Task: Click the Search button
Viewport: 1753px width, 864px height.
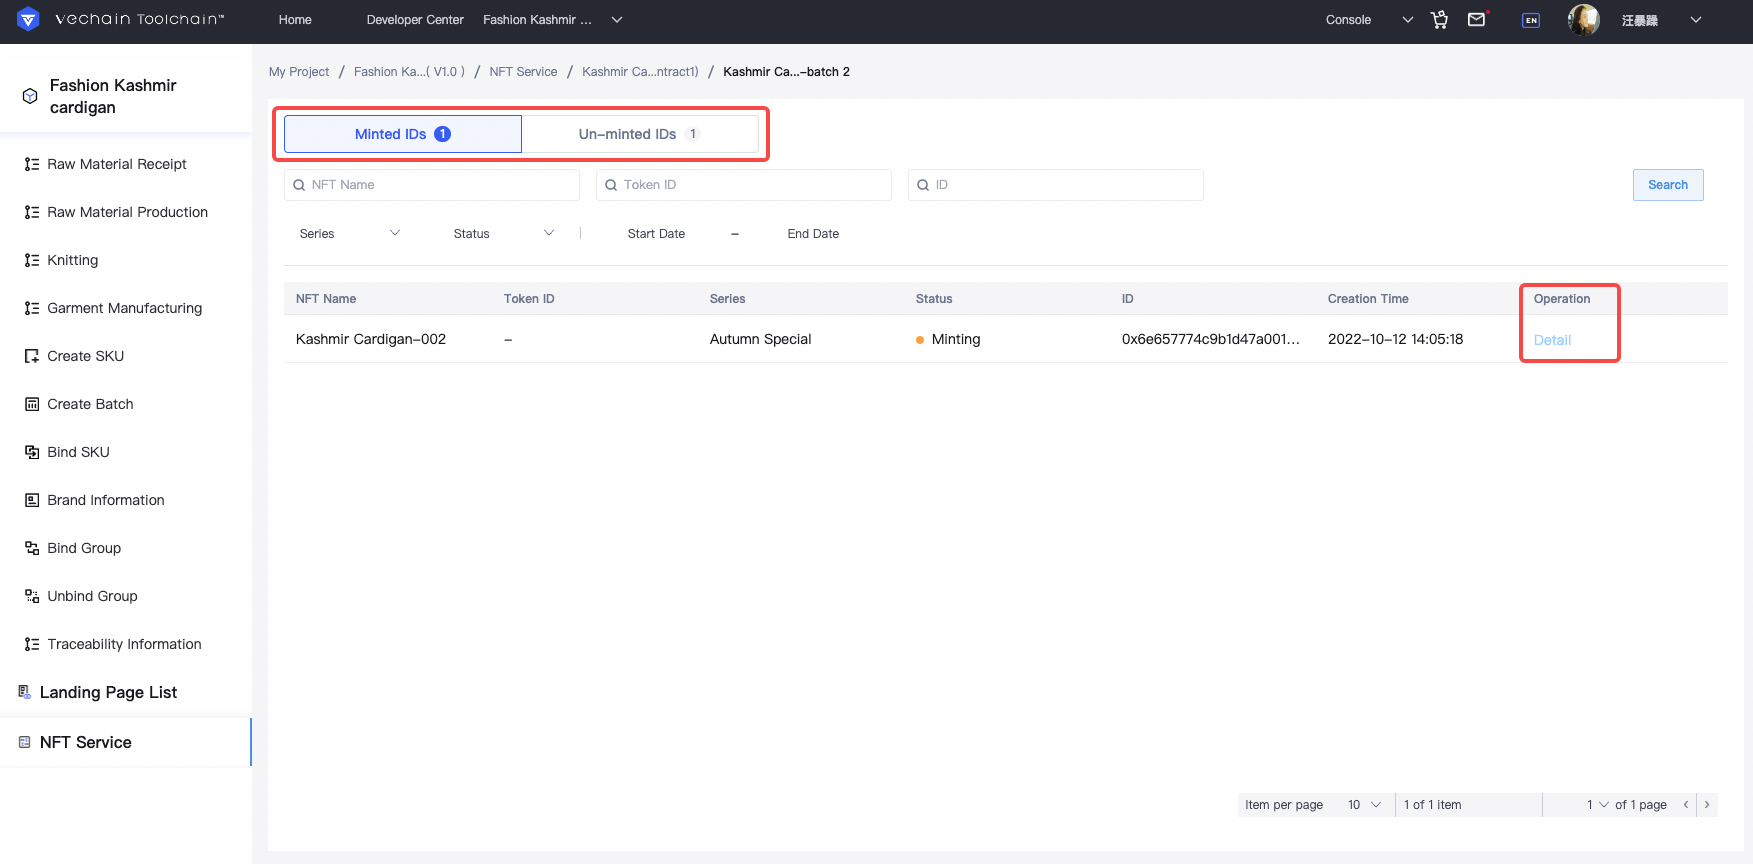Action: [x=1668, y=185]
